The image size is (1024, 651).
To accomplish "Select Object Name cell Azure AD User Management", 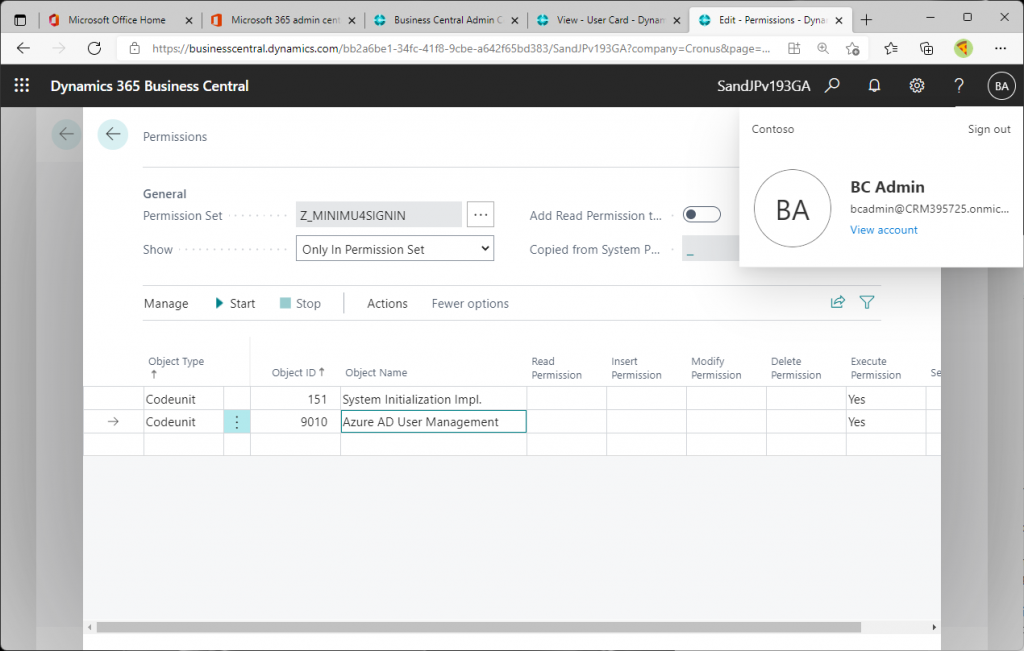I will click(x=434, y=422).
